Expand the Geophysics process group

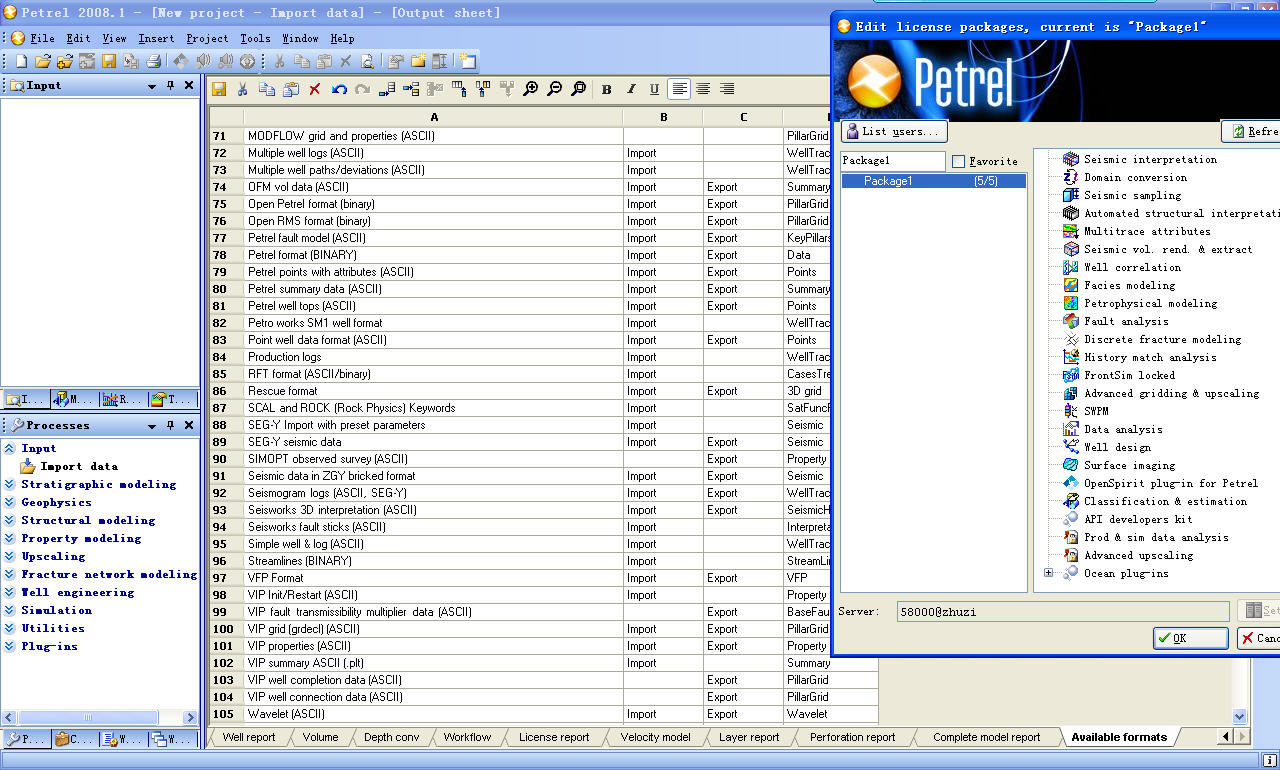10,502
